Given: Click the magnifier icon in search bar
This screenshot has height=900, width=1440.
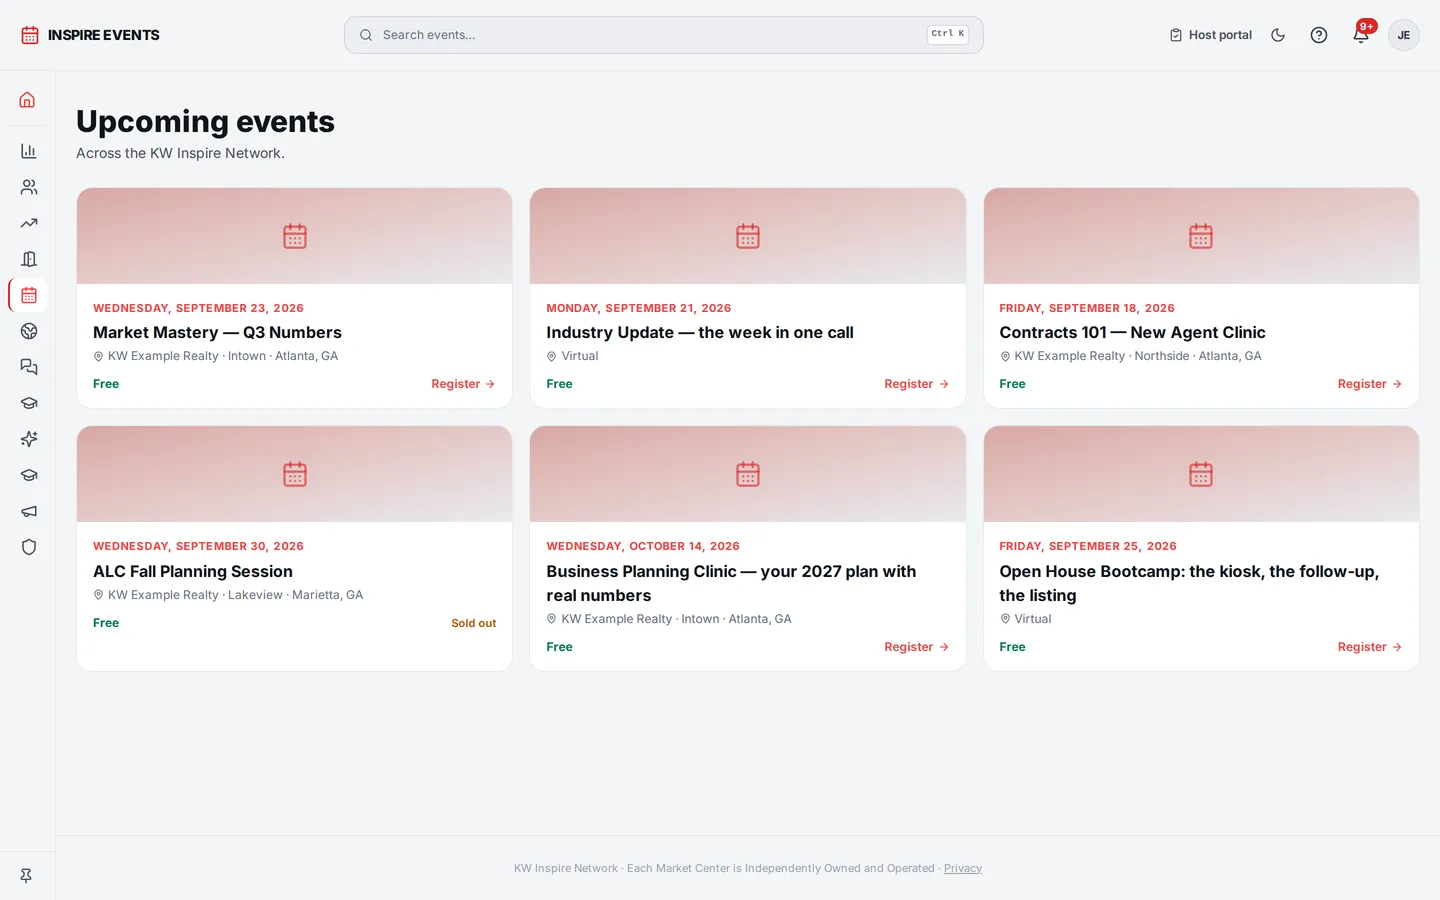Looking at the screenshot, I should (x=366, y=35).
